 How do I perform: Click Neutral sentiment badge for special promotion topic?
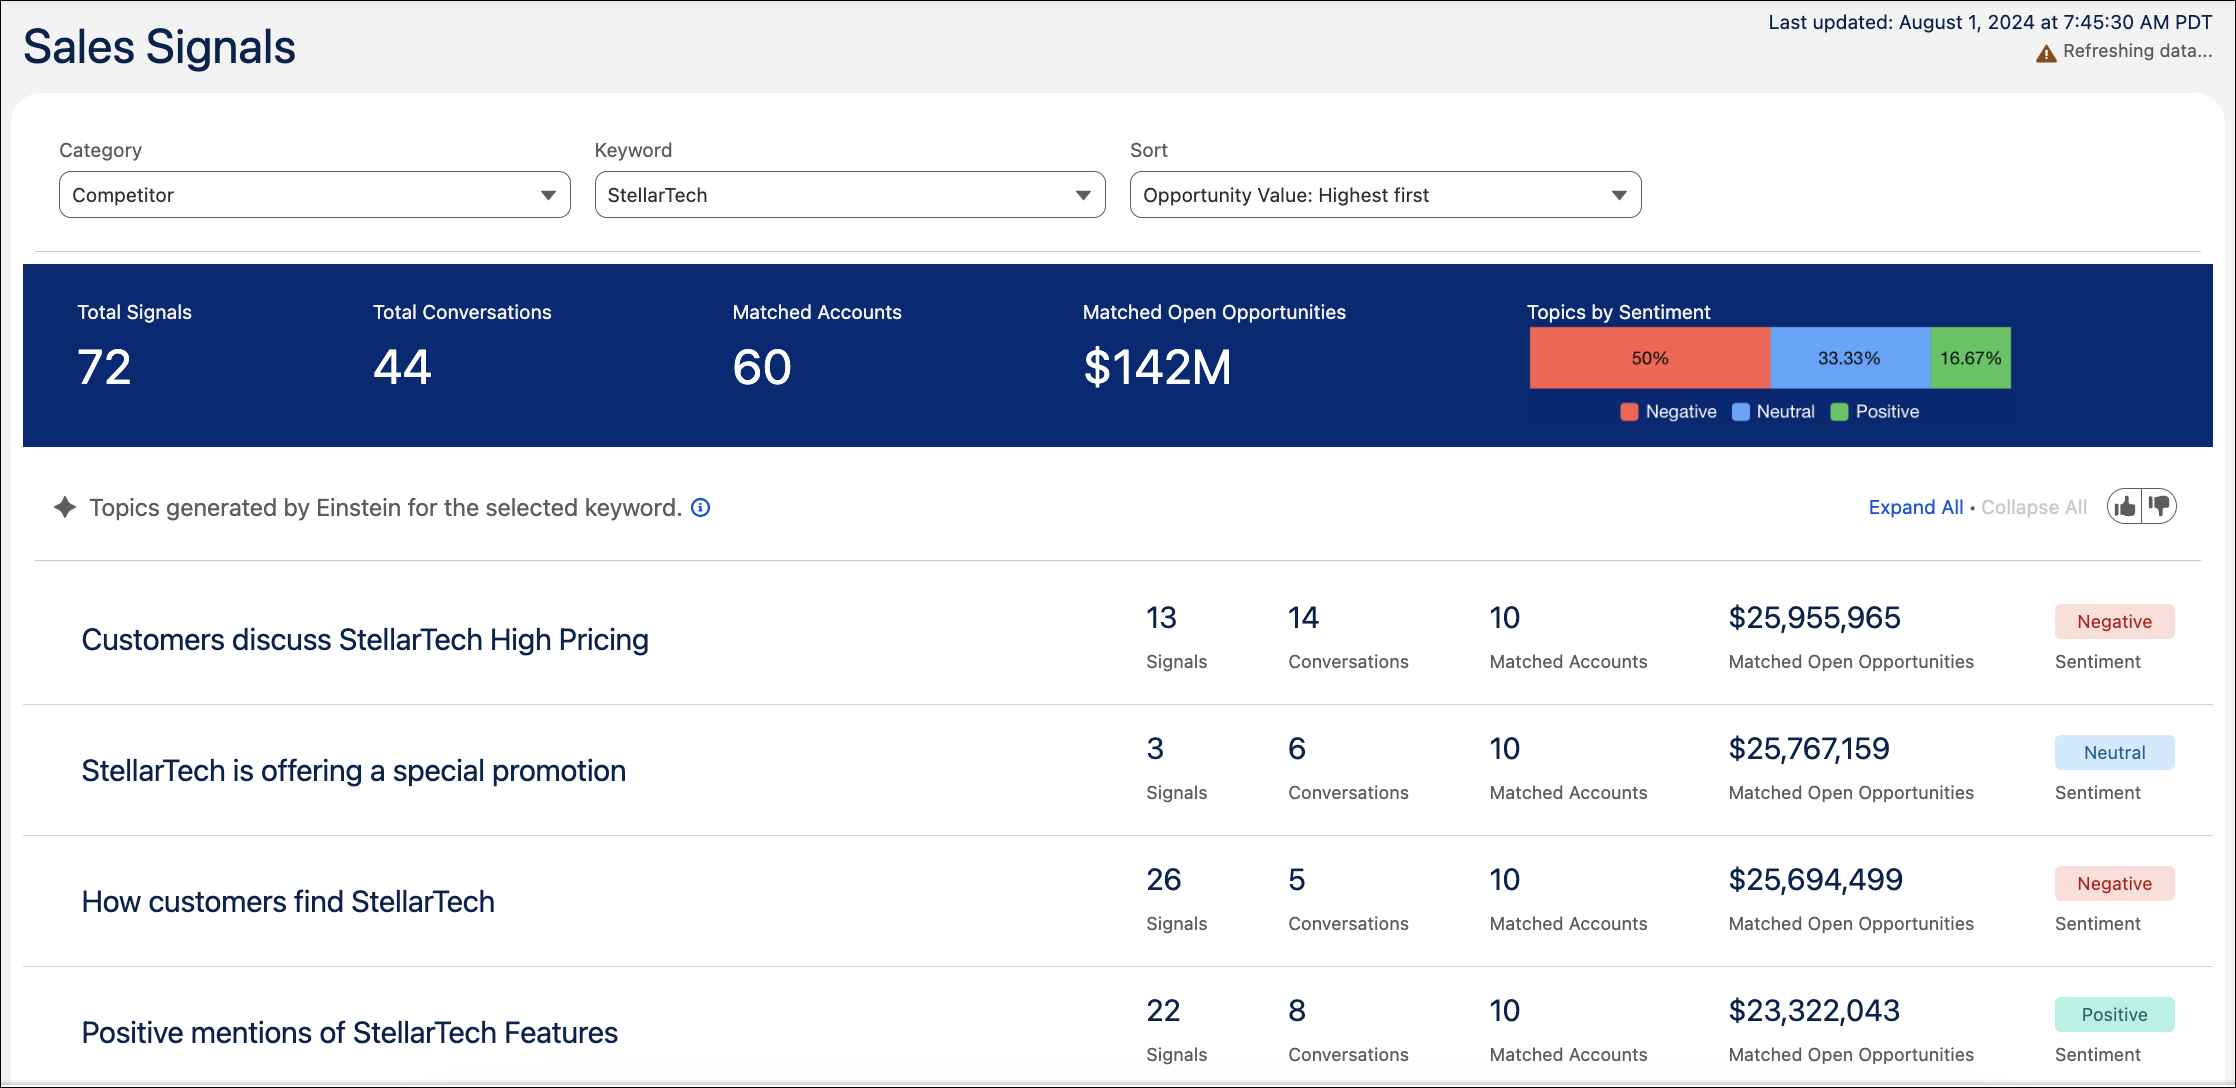pos(2115,753)
